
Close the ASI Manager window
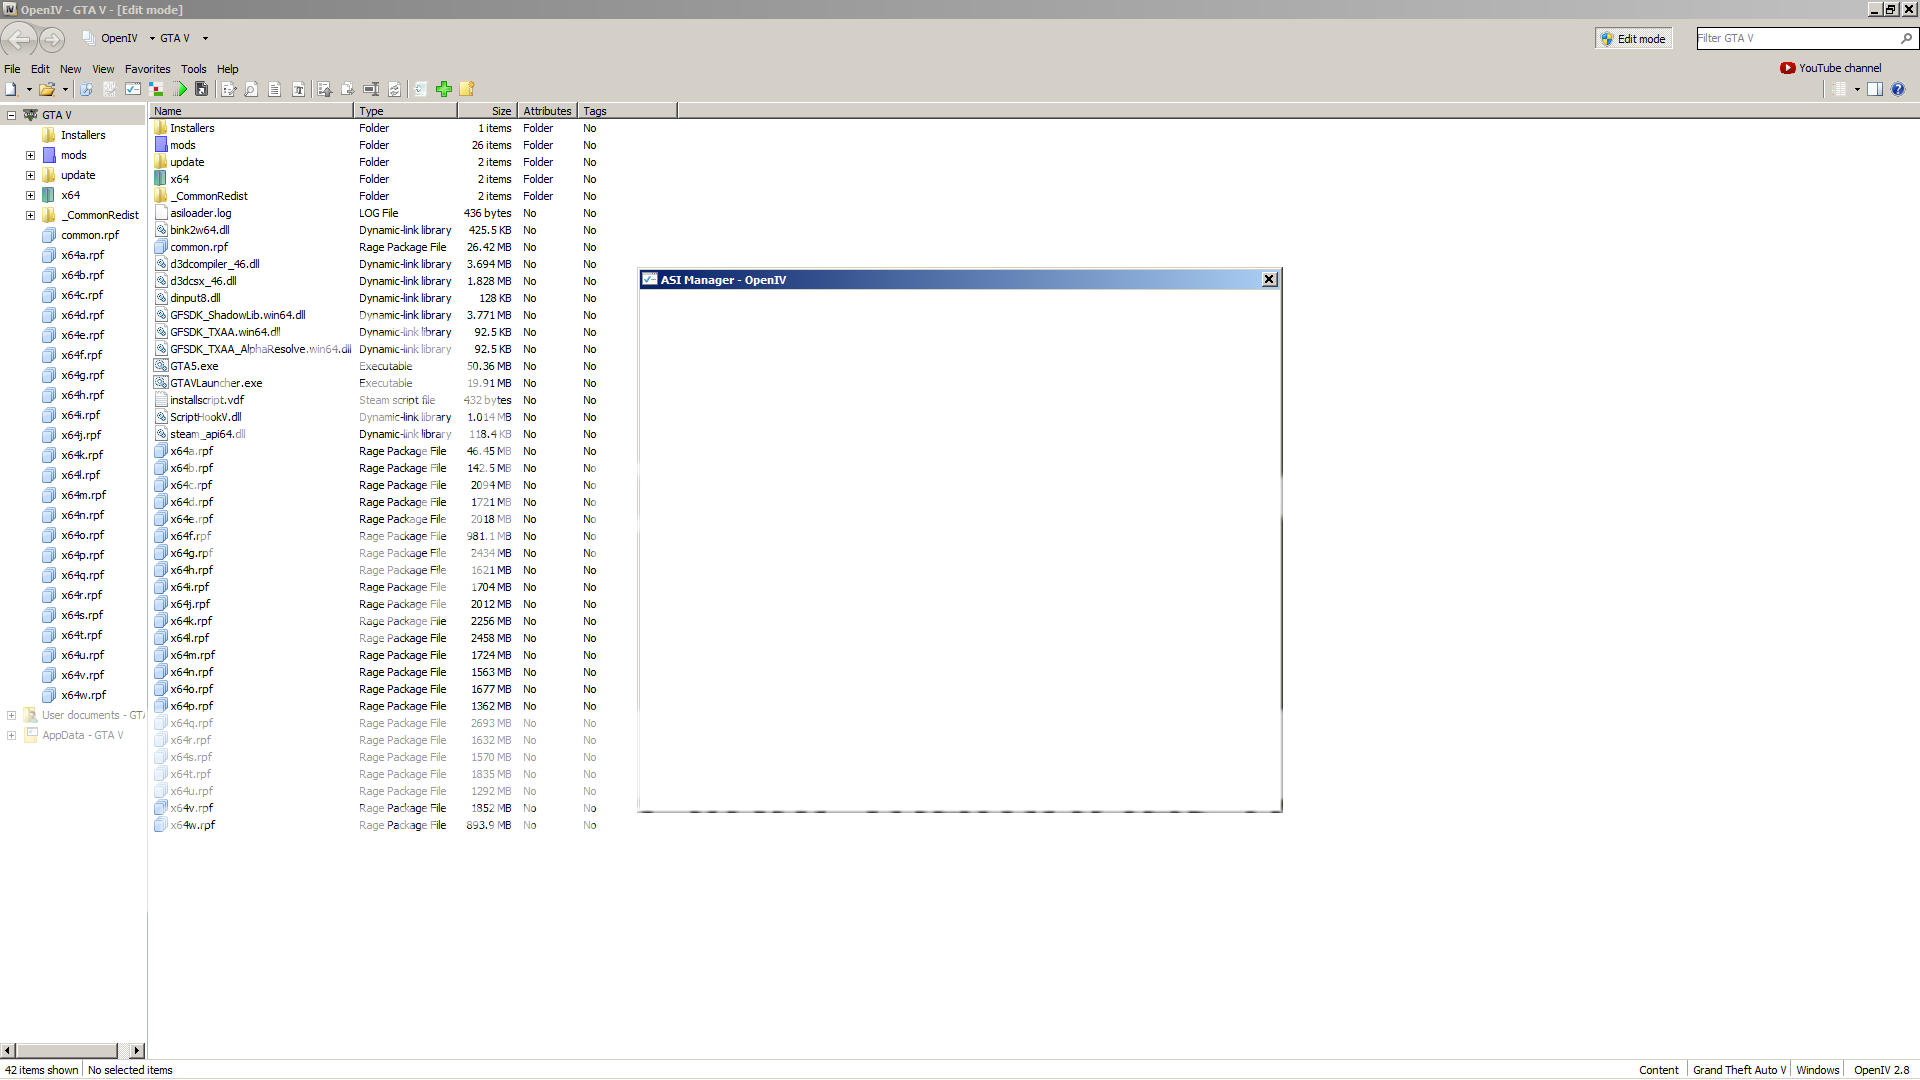pyautogui.click(x=1269, y=279)
